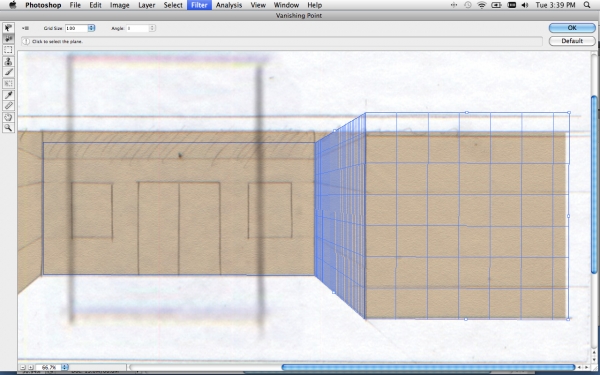Open Spotlight search icon
Viewport: 600px width, 375px height.
(587, 5)
